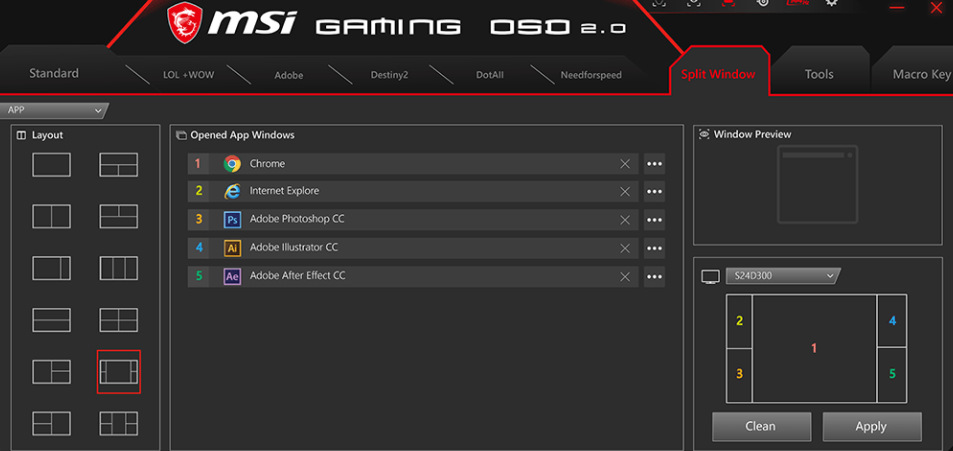Open the Destiny2 profile tab

pos(389,75)
